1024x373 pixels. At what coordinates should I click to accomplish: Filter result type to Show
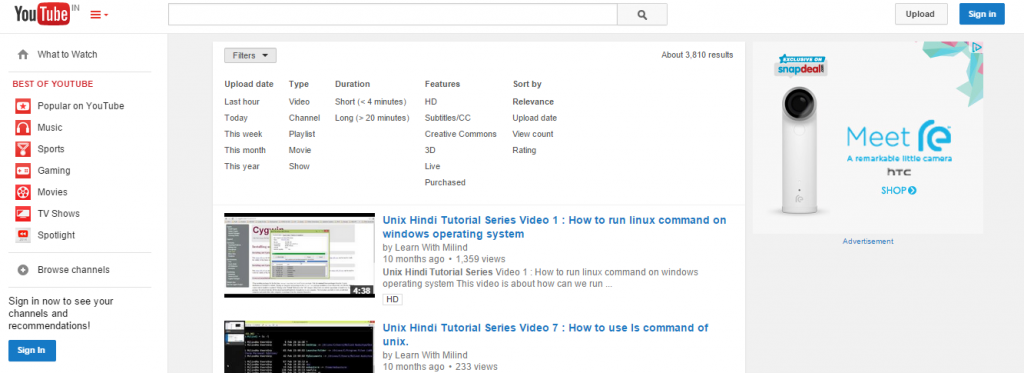tap(299, 167)
